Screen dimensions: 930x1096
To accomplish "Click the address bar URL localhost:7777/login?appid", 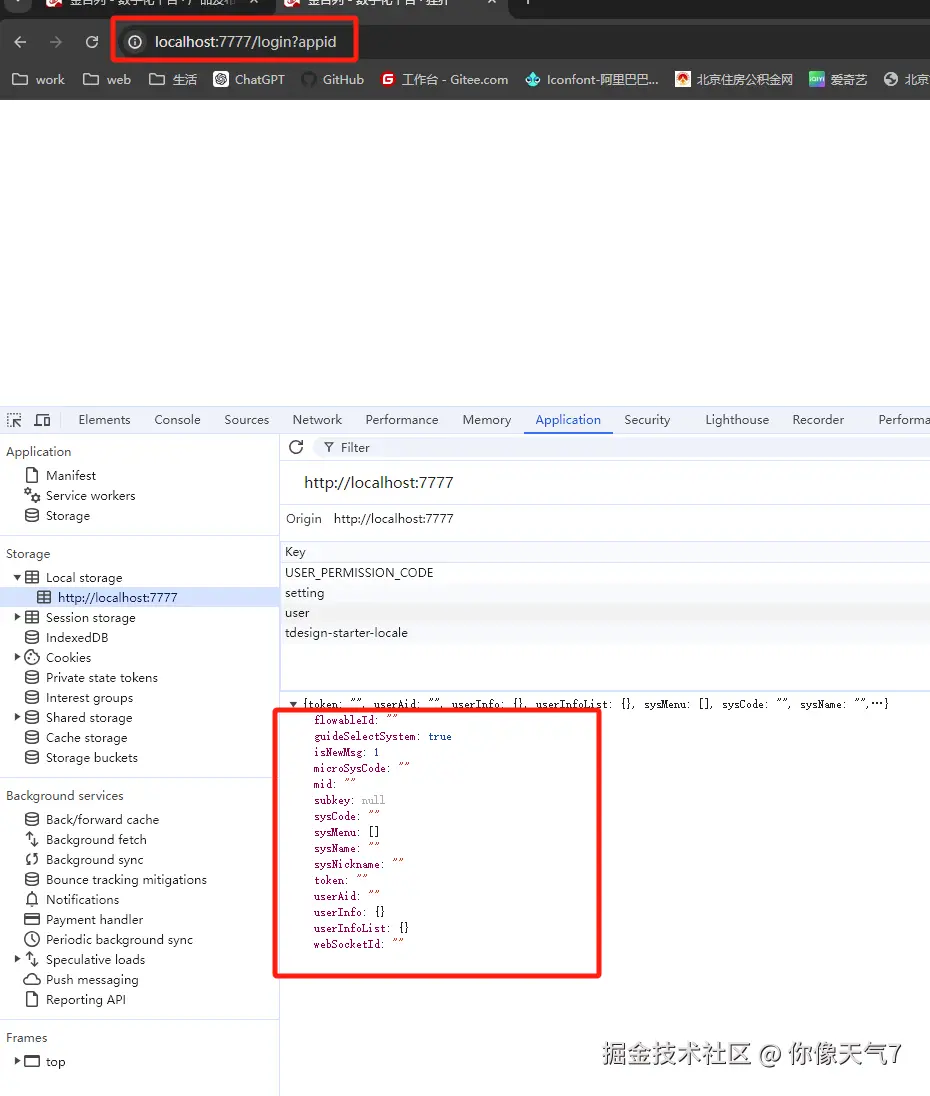I will coord(245,42).
